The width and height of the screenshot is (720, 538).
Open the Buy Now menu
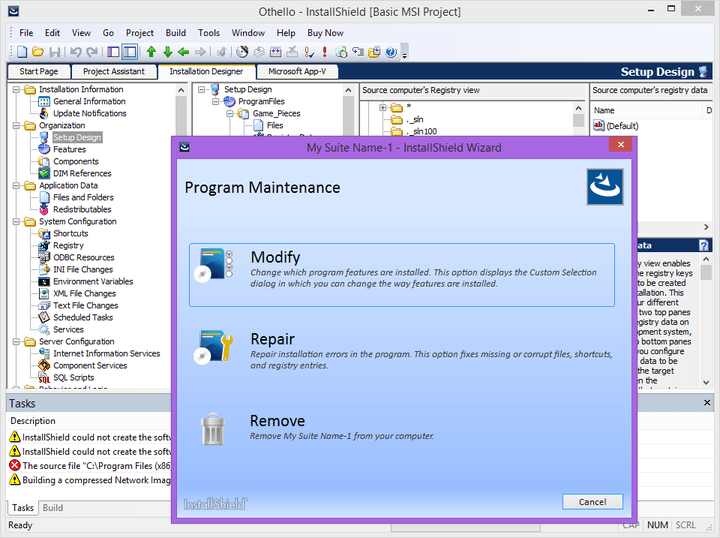pos(326,33)
